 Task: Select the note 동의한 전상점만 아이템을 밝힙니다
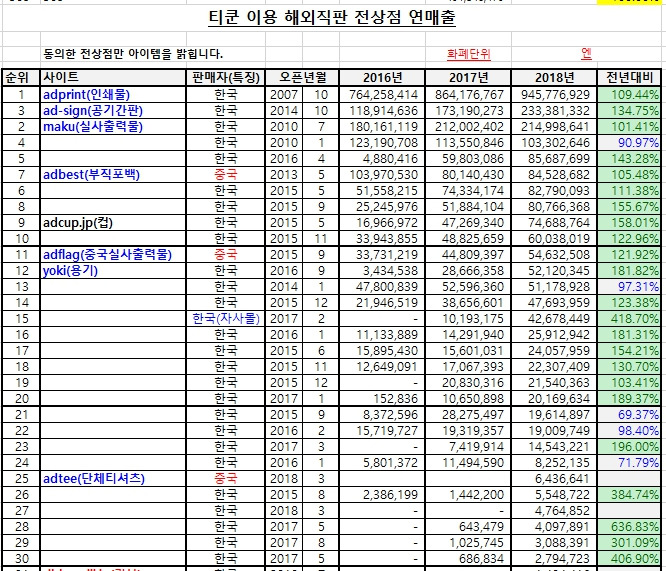coord(133,54)
